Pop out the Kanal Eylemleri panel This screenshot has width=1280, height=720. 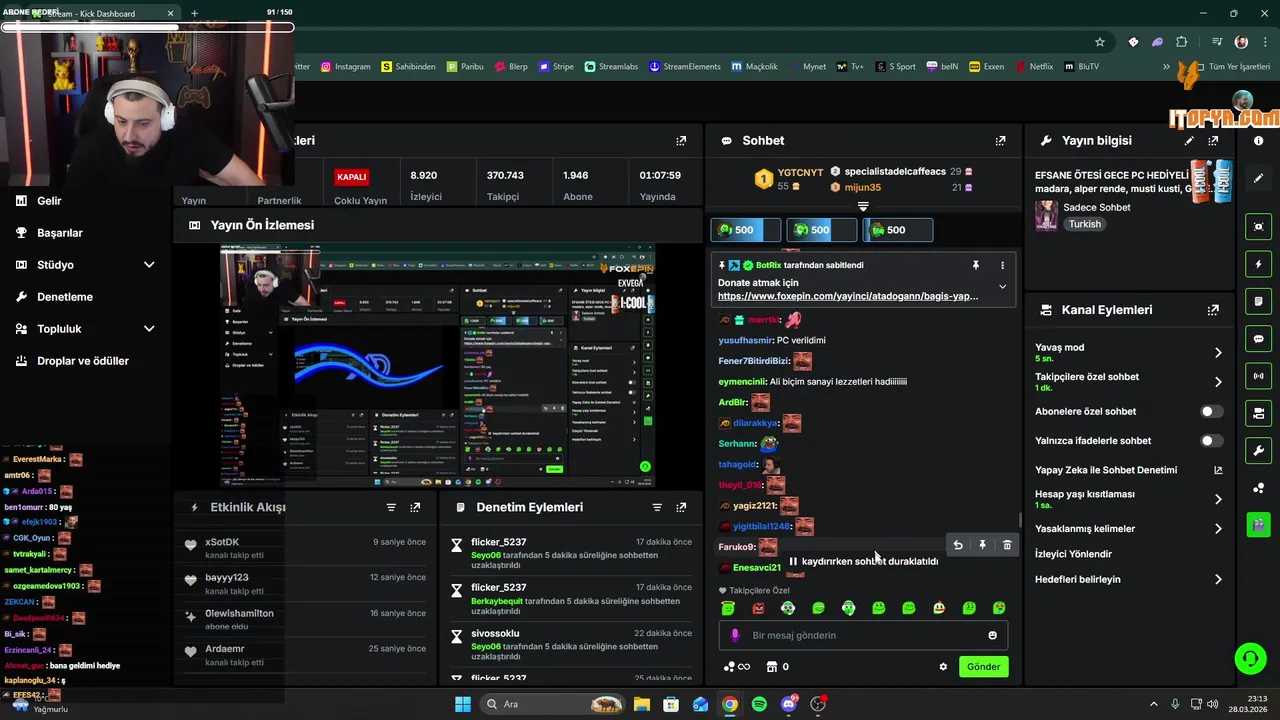pos(1213,310)
